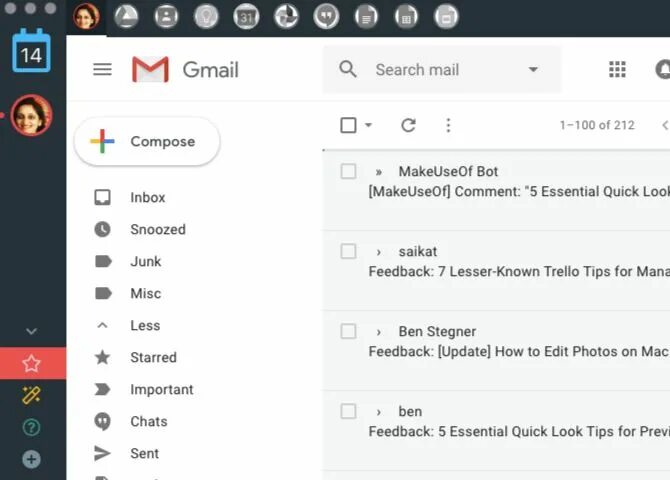
Task: Click the star icon highlighted in red sidebar
Action: click(31, 364)
